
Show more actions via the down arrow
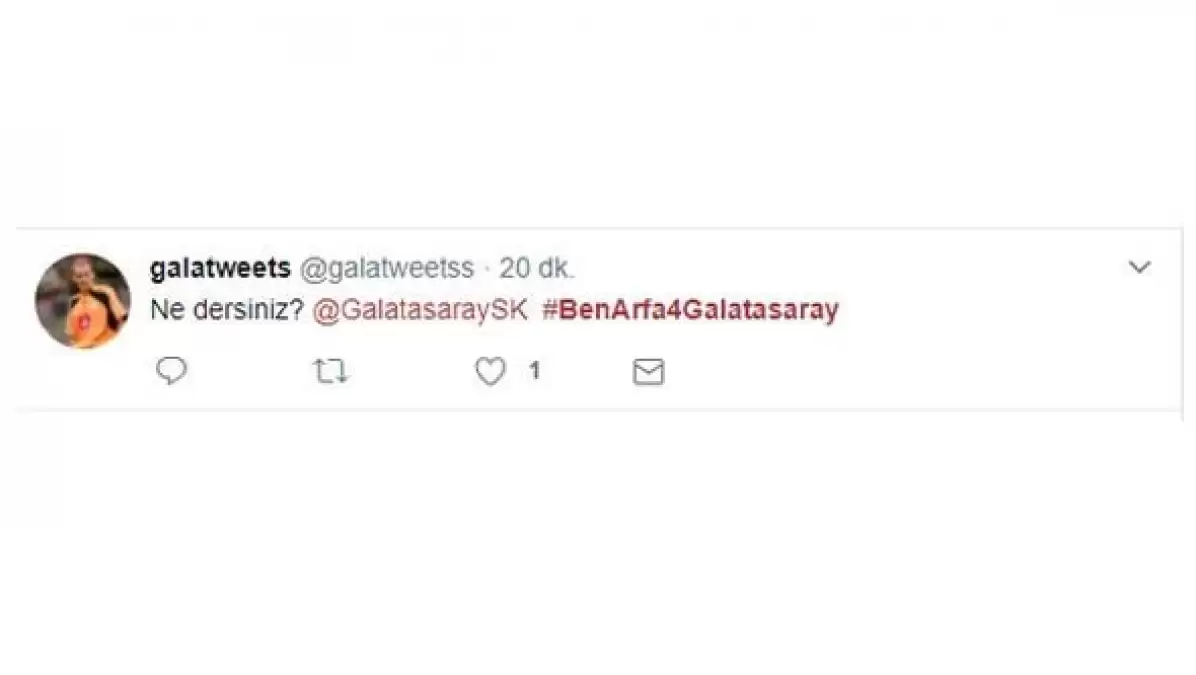coord(1140,267)
